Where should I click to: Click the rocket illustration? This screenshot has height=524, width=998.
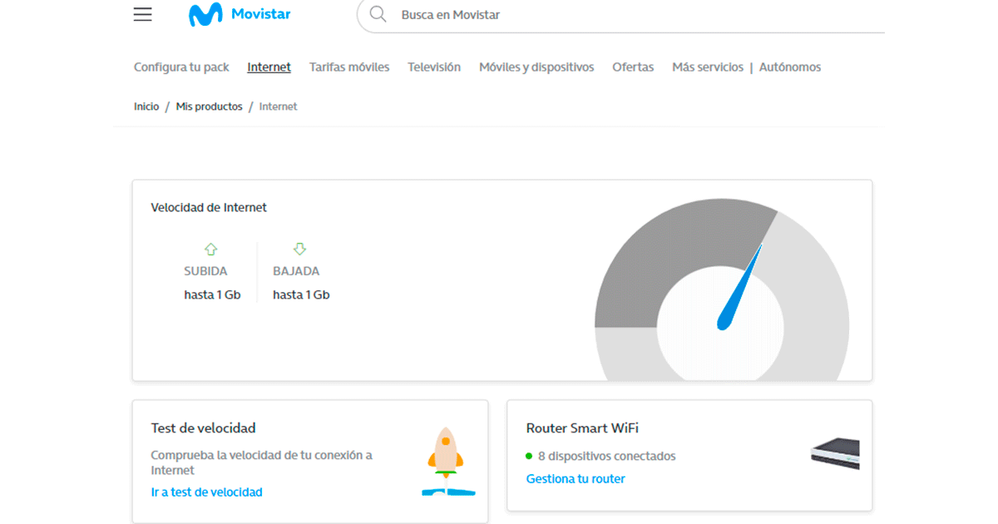point(448,462)
